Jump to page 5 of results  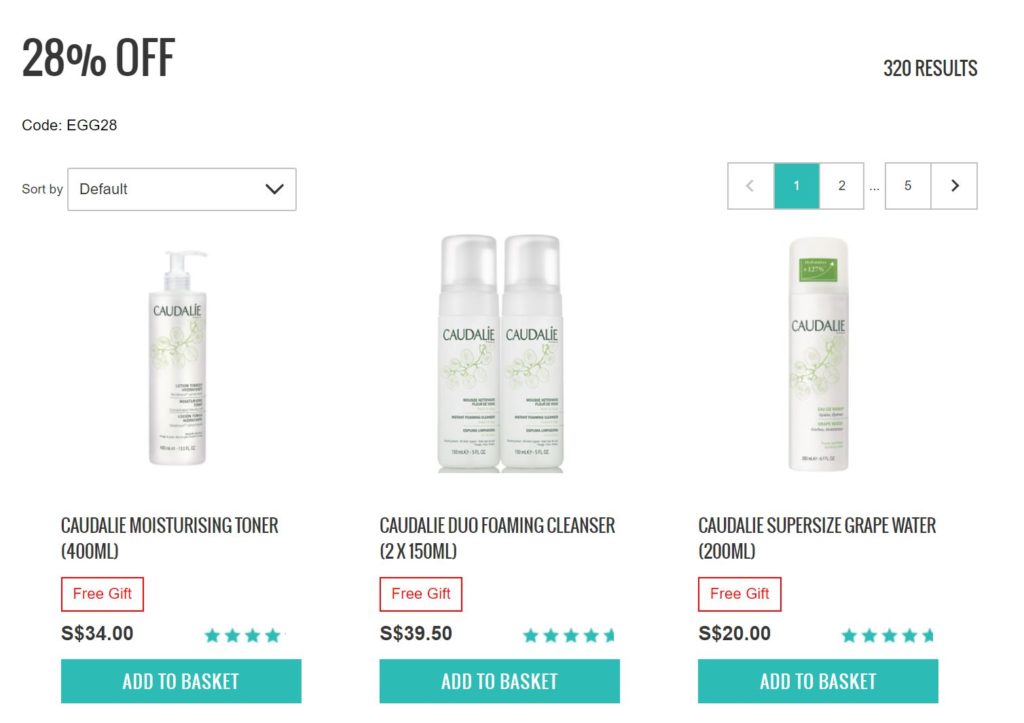(908, 186)
